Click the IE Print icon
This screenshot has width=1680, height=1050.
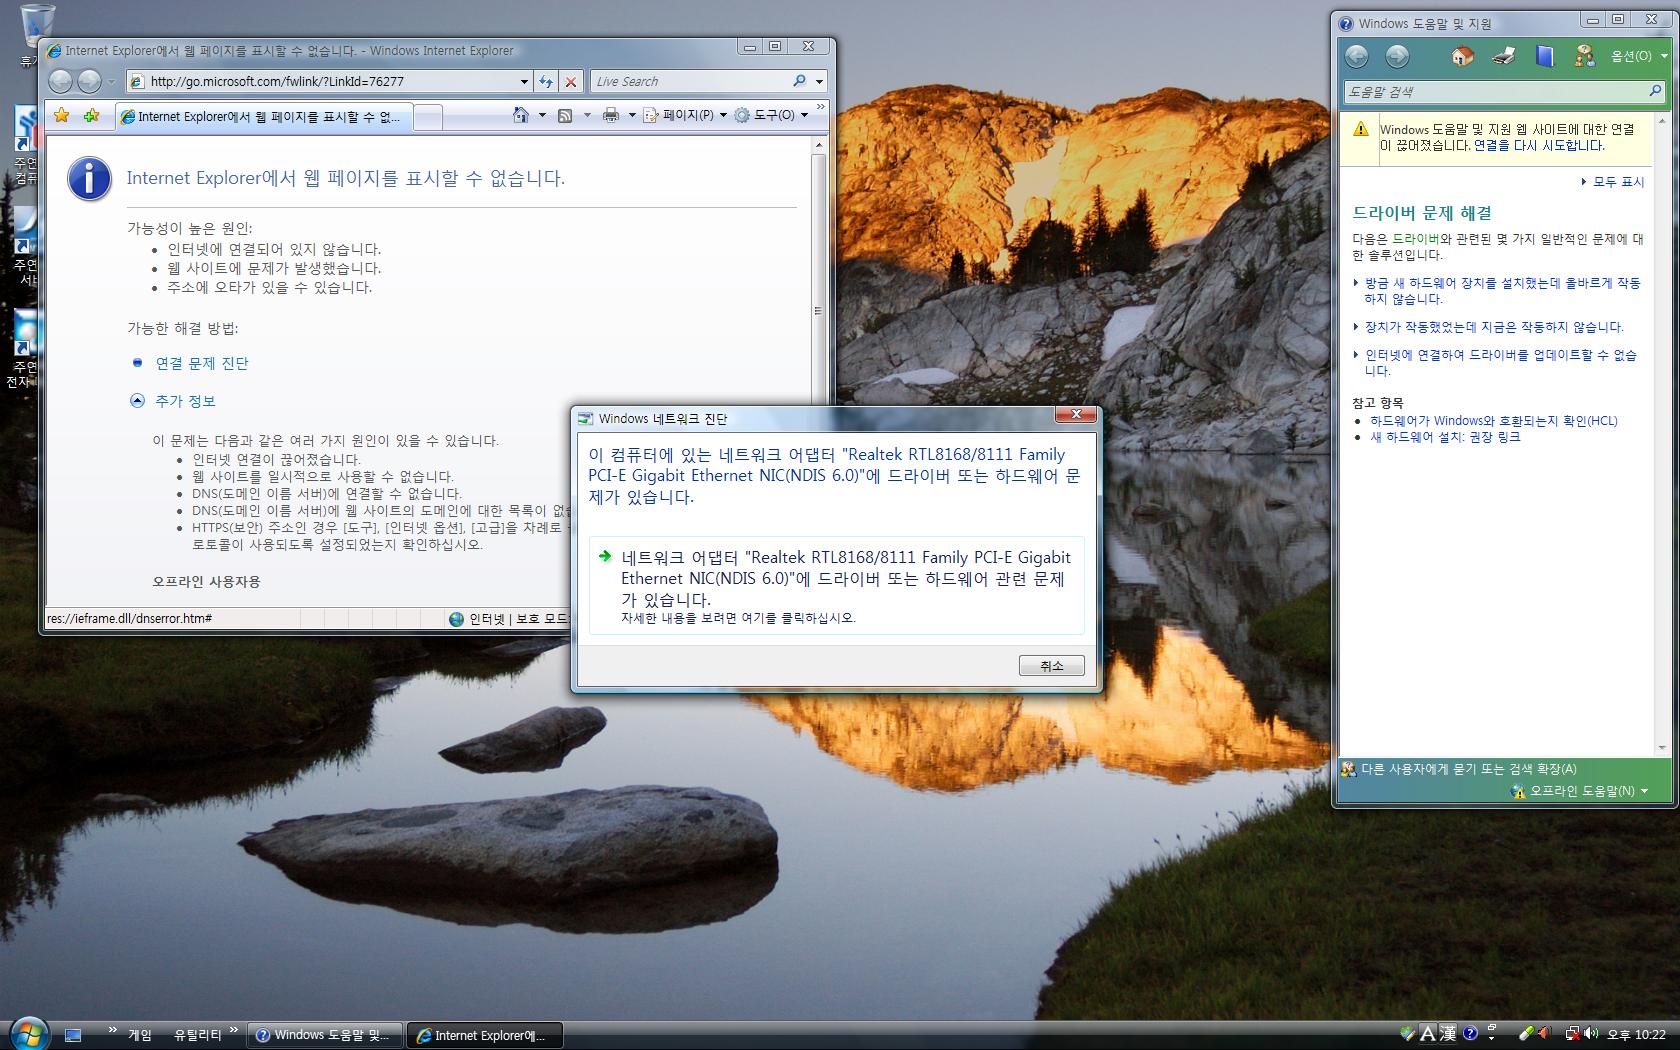[611, 115]
